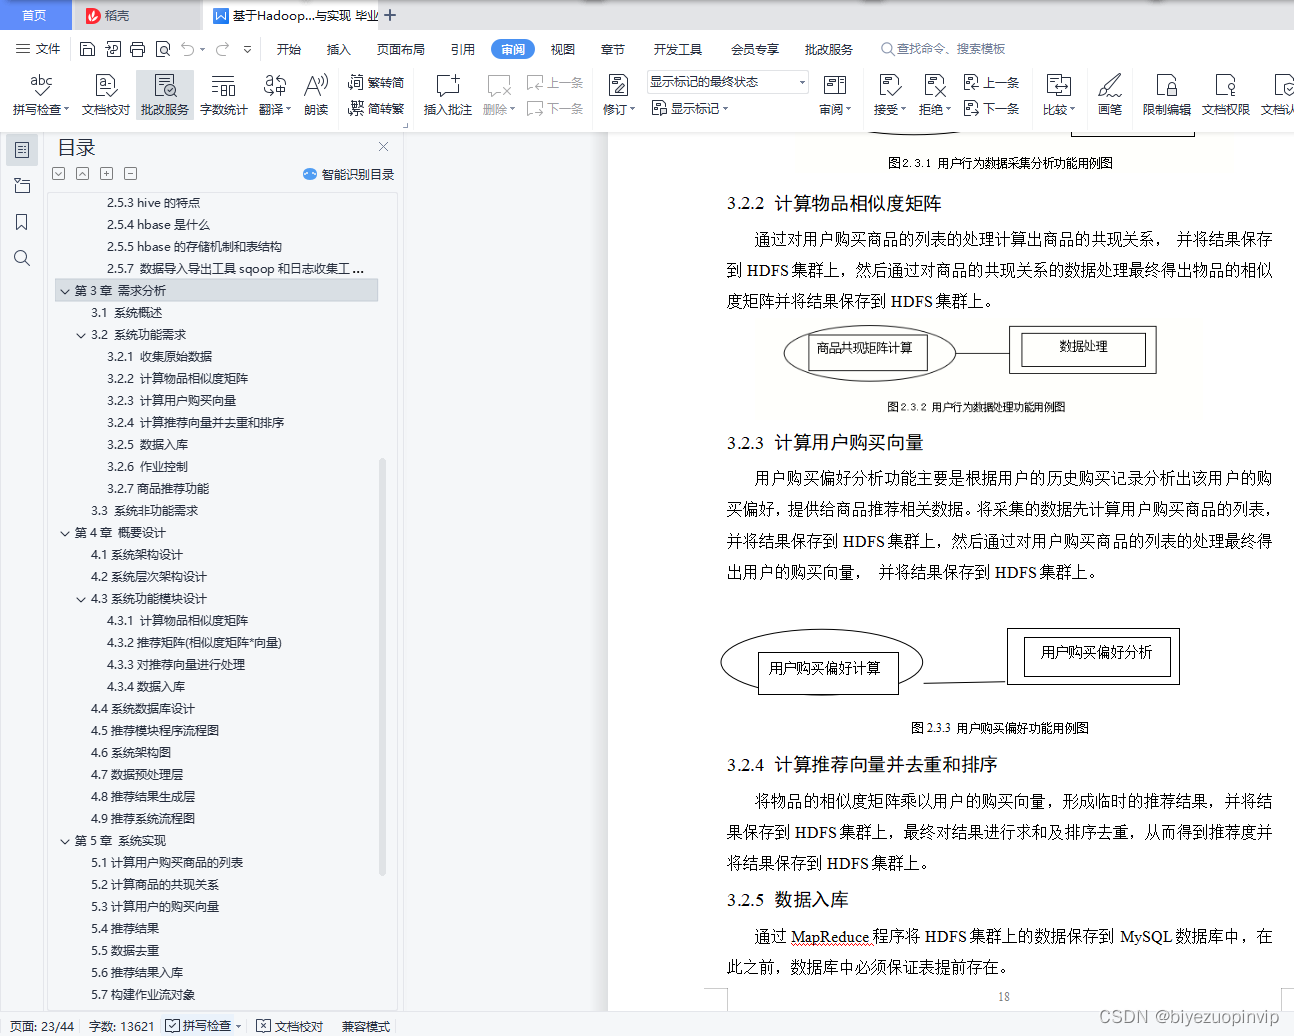Start read aloud (朗读)
Screen dimensions: 1294x1036
[x=316, y=94]
